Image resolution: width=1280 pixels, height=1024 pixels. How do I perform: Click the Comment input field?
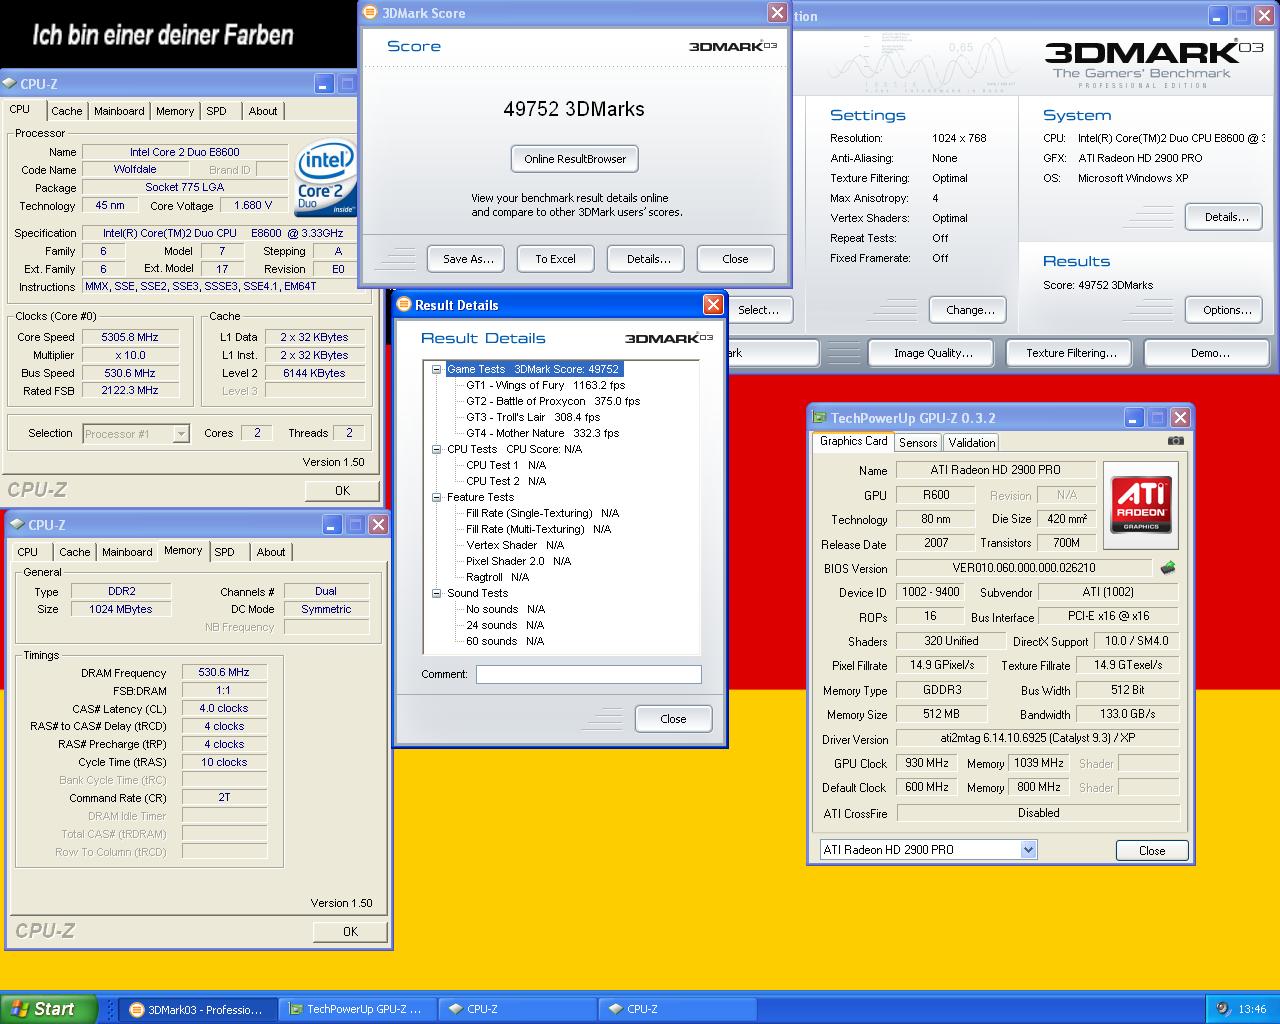coord(589,675)
